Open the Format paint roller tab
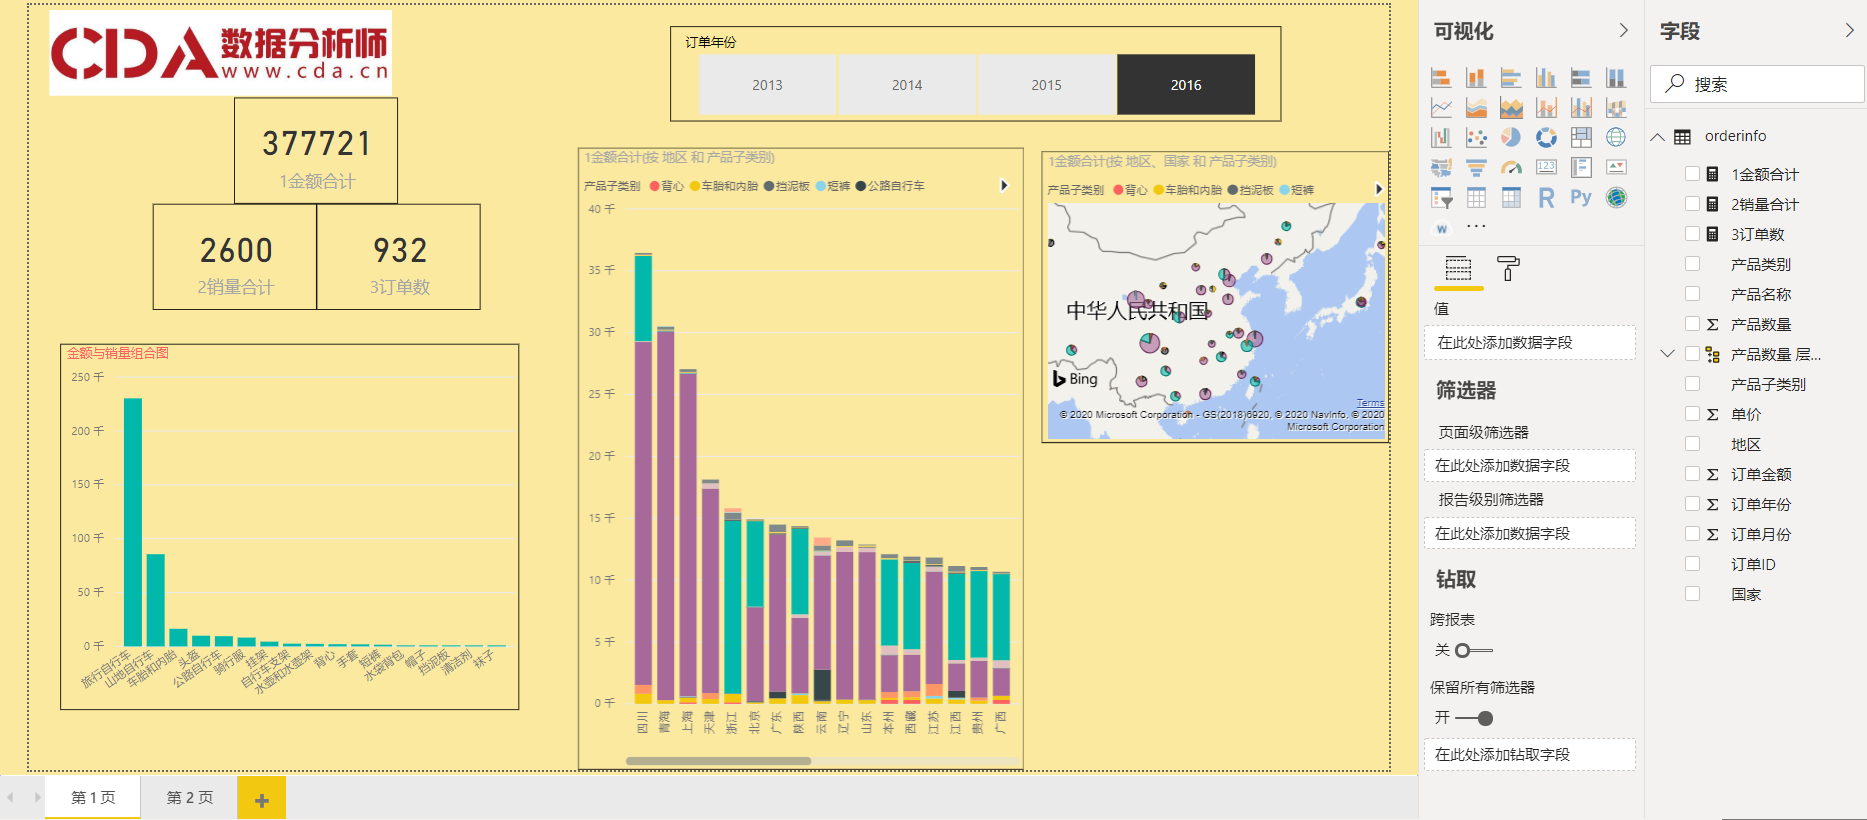 pyautogui.click(x=1508, y=268)
